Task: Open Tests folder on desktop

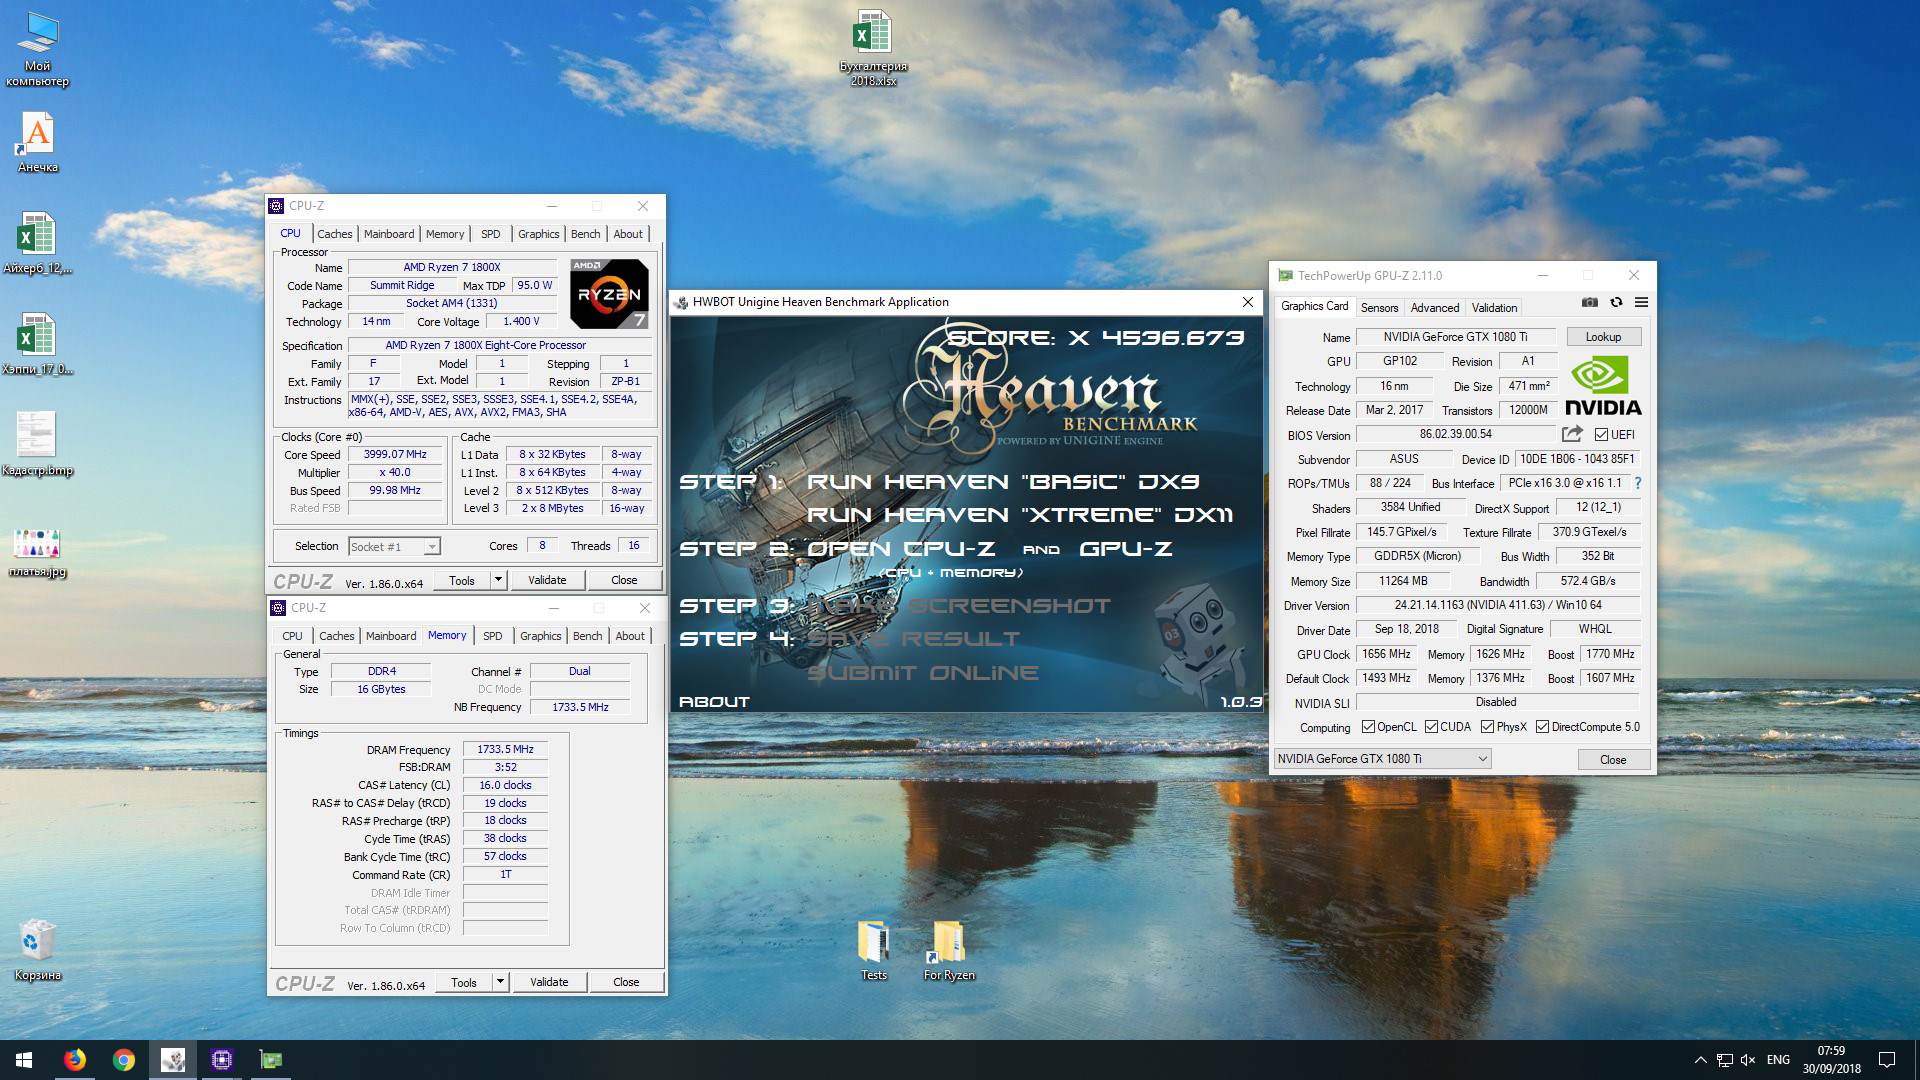Action: pos(873,951)
